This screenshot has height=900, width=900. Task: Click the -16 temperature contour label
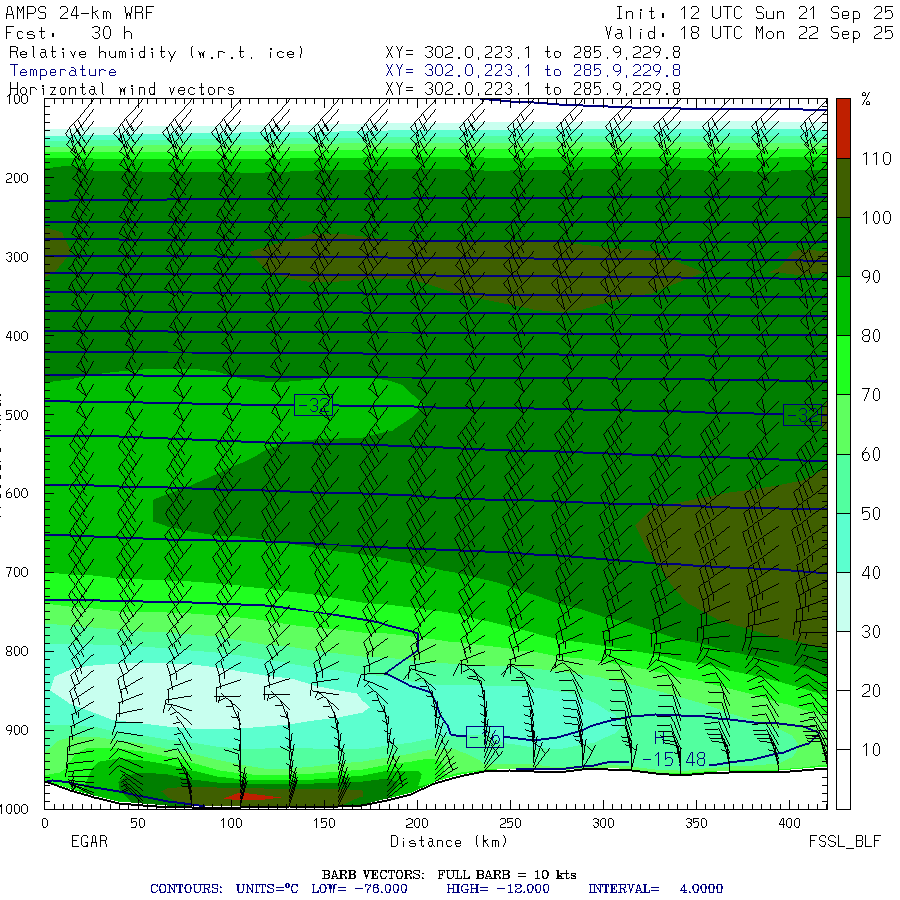click(484, 738)
